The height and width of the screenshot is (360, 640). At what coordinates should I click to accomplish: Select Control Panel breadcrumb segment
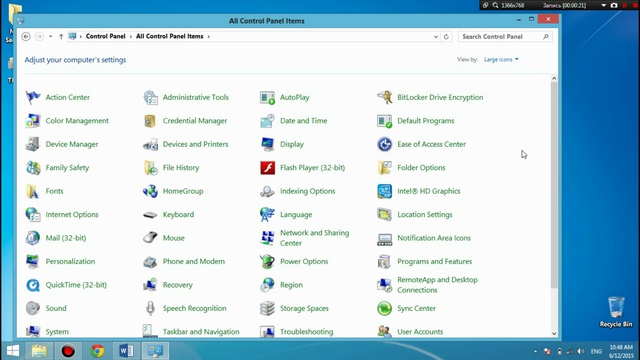pyautogui.click(x=105, y=36)
